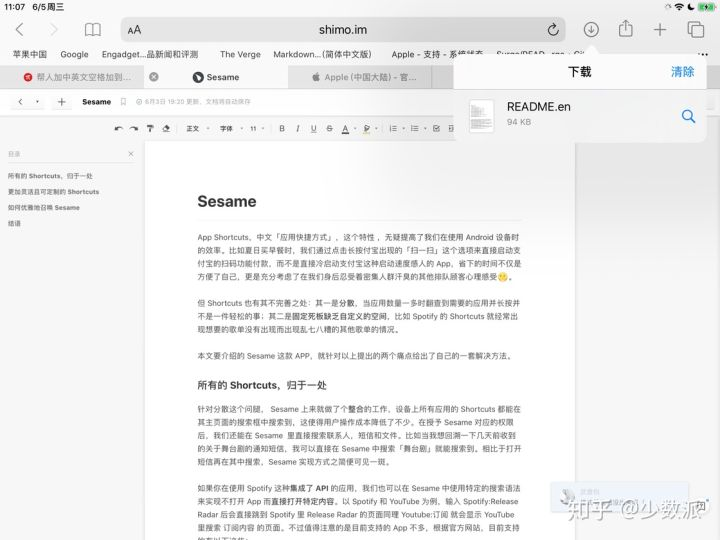Open the Safari share sheet
The image size is (720, 540).
[625, 29]
